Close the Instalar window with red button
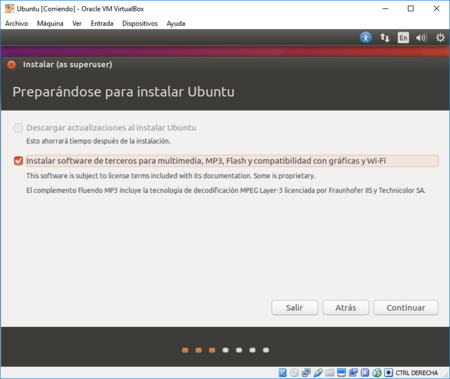 [x=12, y=65]
